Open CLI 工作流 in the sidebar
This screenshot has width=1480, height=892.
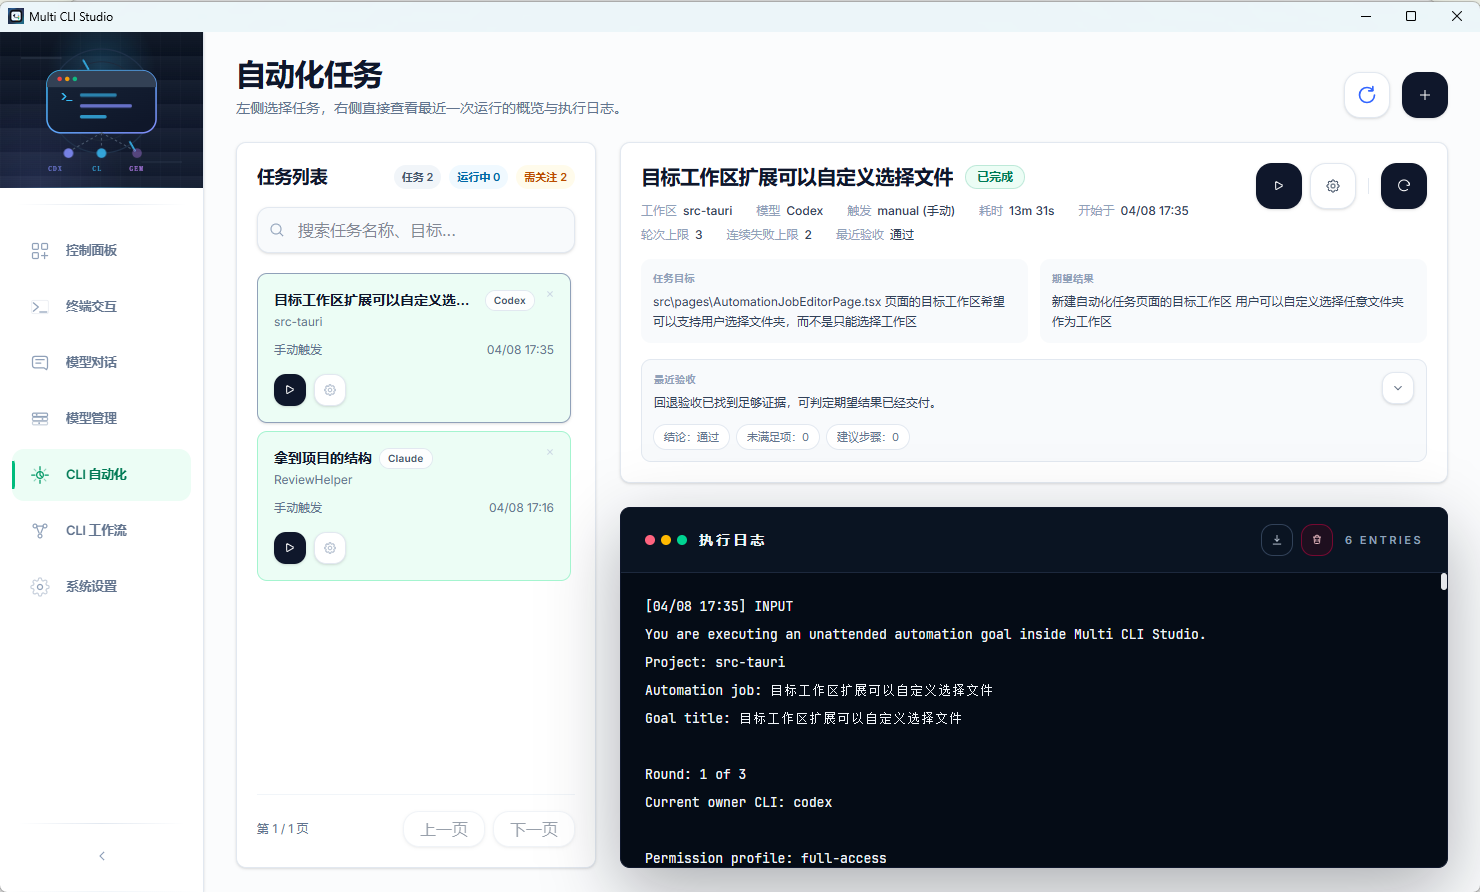coord(101,530)
